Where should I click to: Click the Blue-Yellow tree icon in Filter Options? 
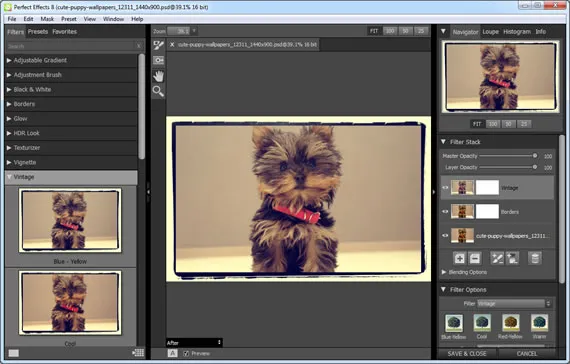454,323
